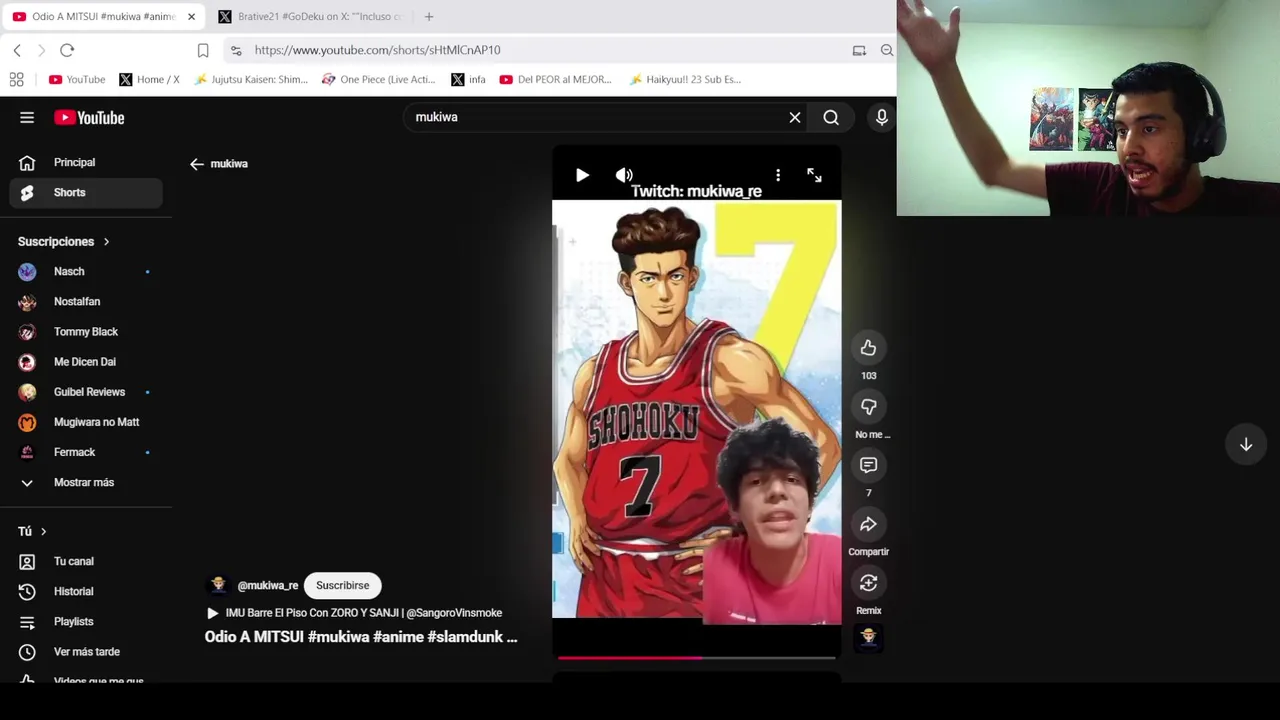Open the comments for the Short
This screenshot has height=720, width=1280.
tap(868, 465)
